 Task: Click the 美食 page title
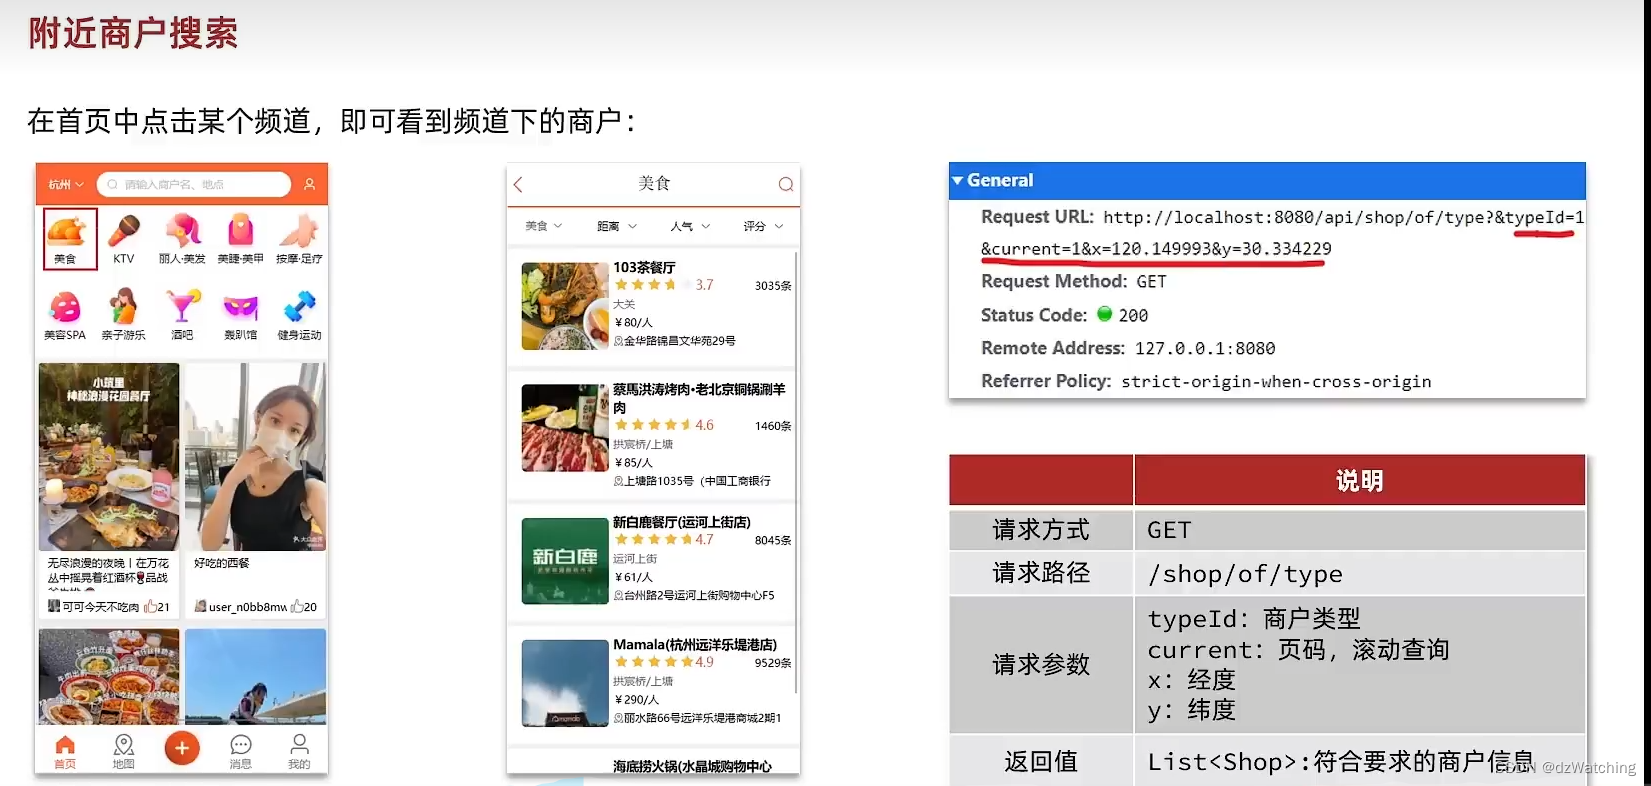click(654, 183)
